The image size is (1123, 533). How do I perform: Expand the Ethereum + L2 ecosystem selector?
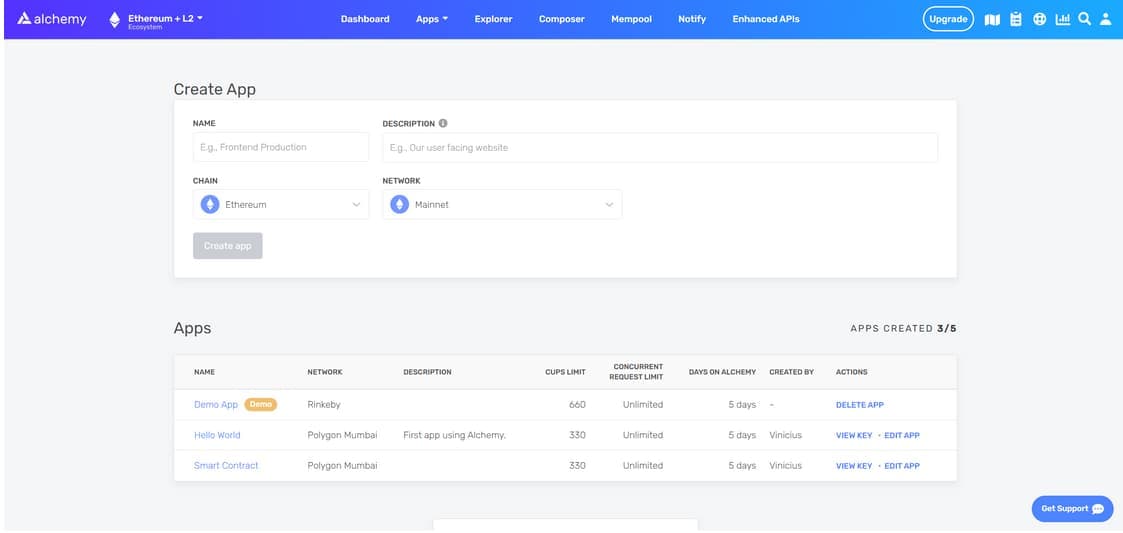156,20
